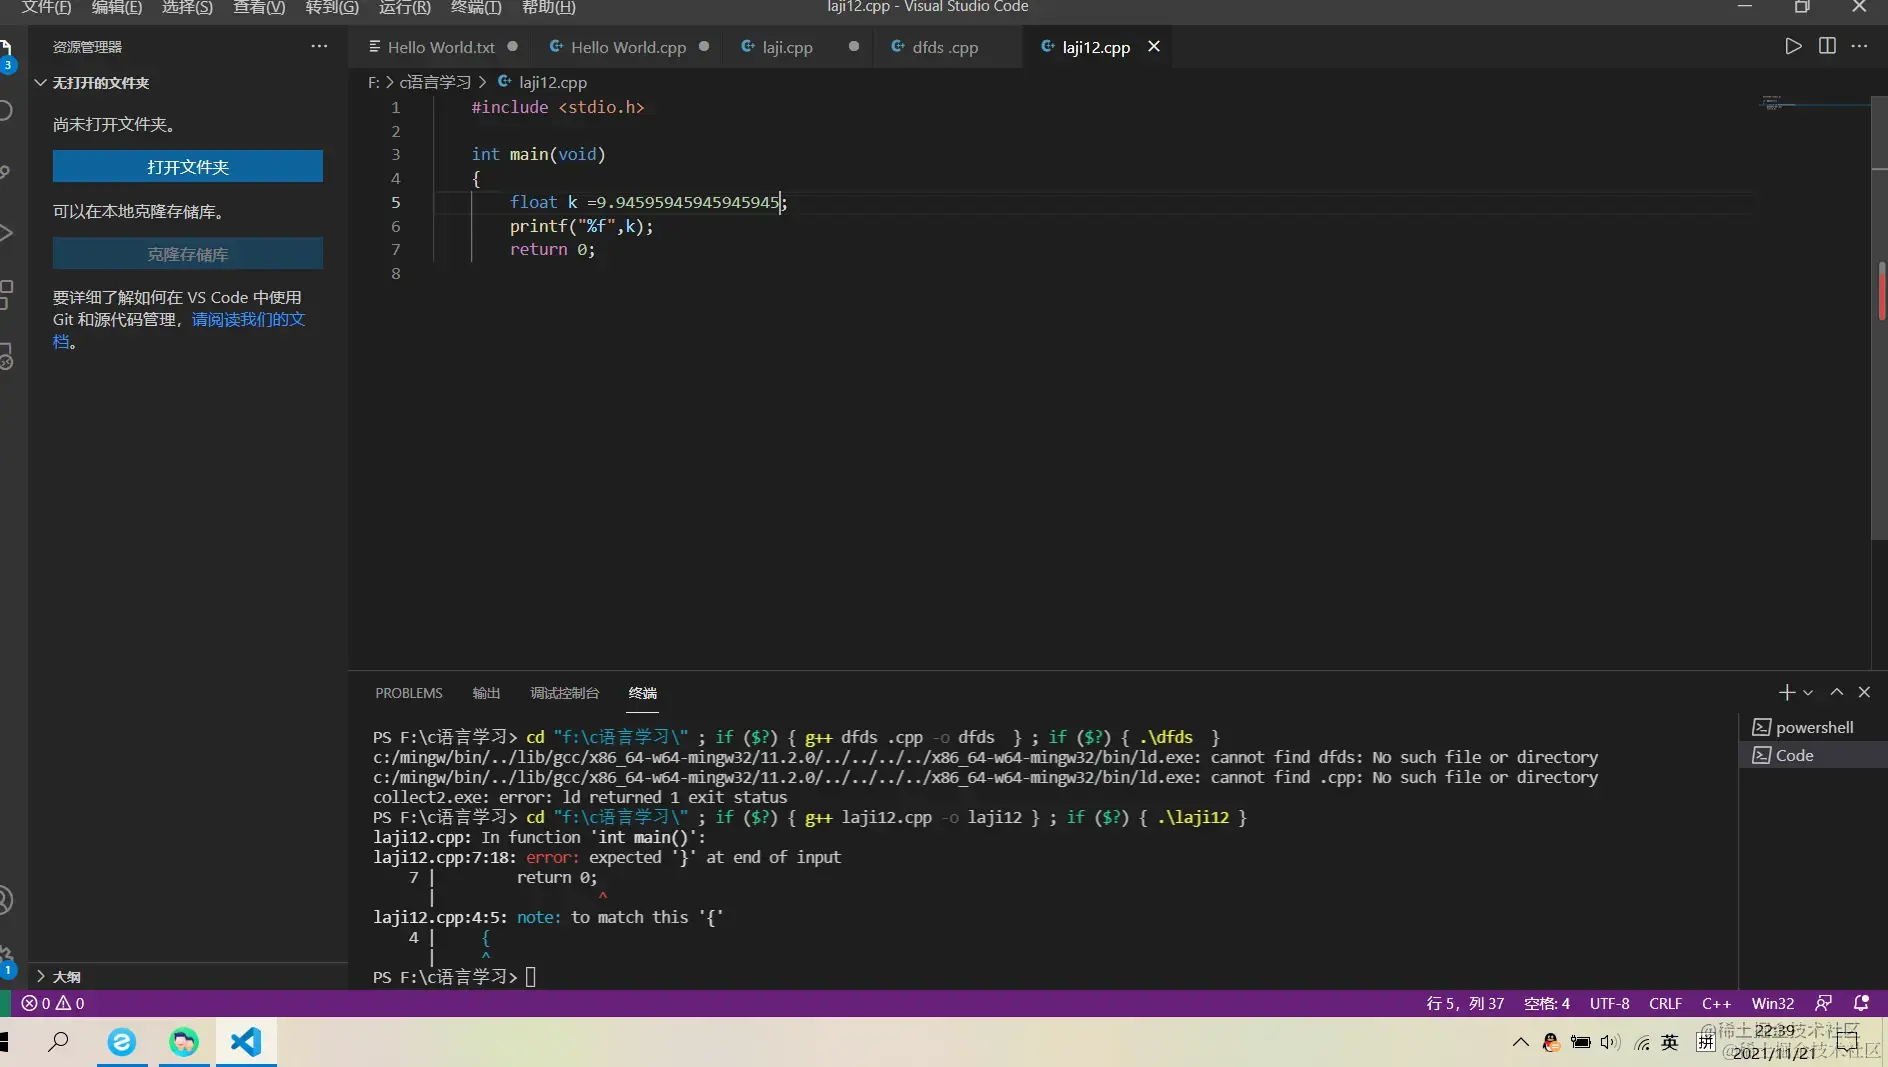The image size is (1888, 1067).
Task: Open the taskbar clock and date
Action: point(1773,1042)
